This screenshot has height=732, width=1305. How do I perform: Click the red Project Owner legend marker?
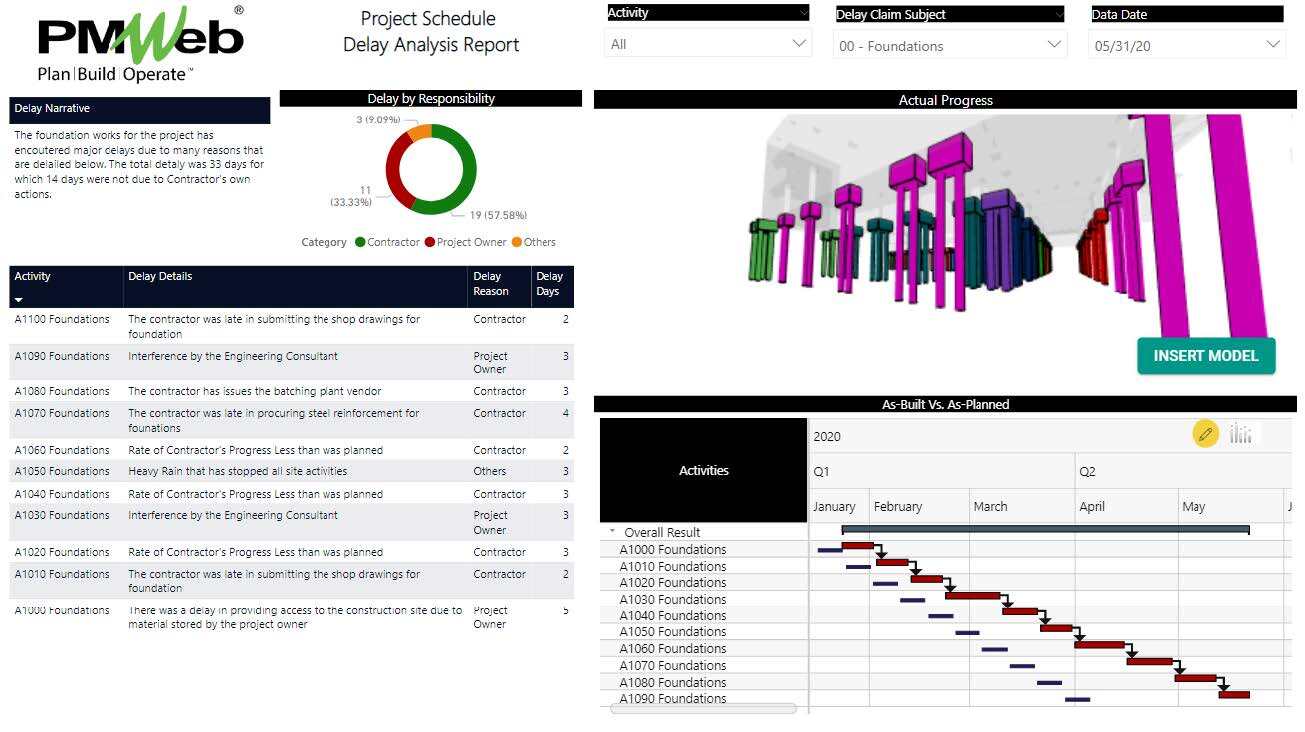[x=430, y=242]
